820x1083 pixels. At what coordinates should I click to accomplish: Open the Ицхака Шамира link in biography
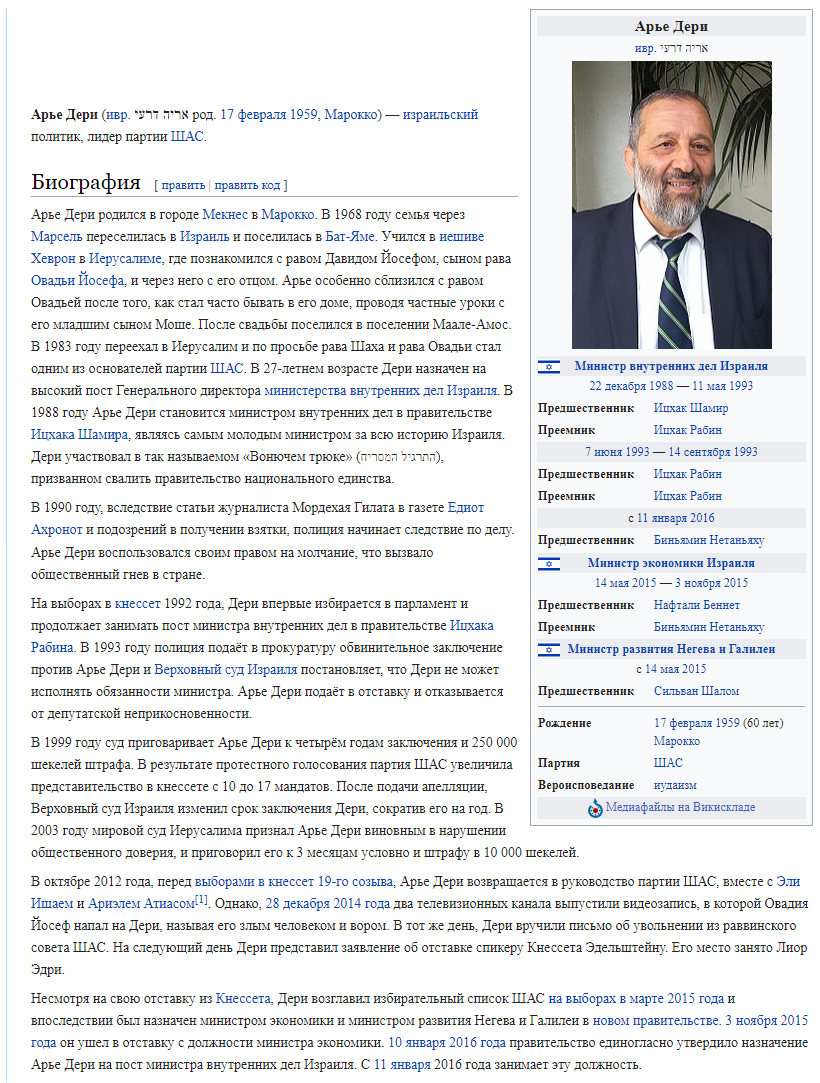79,435
